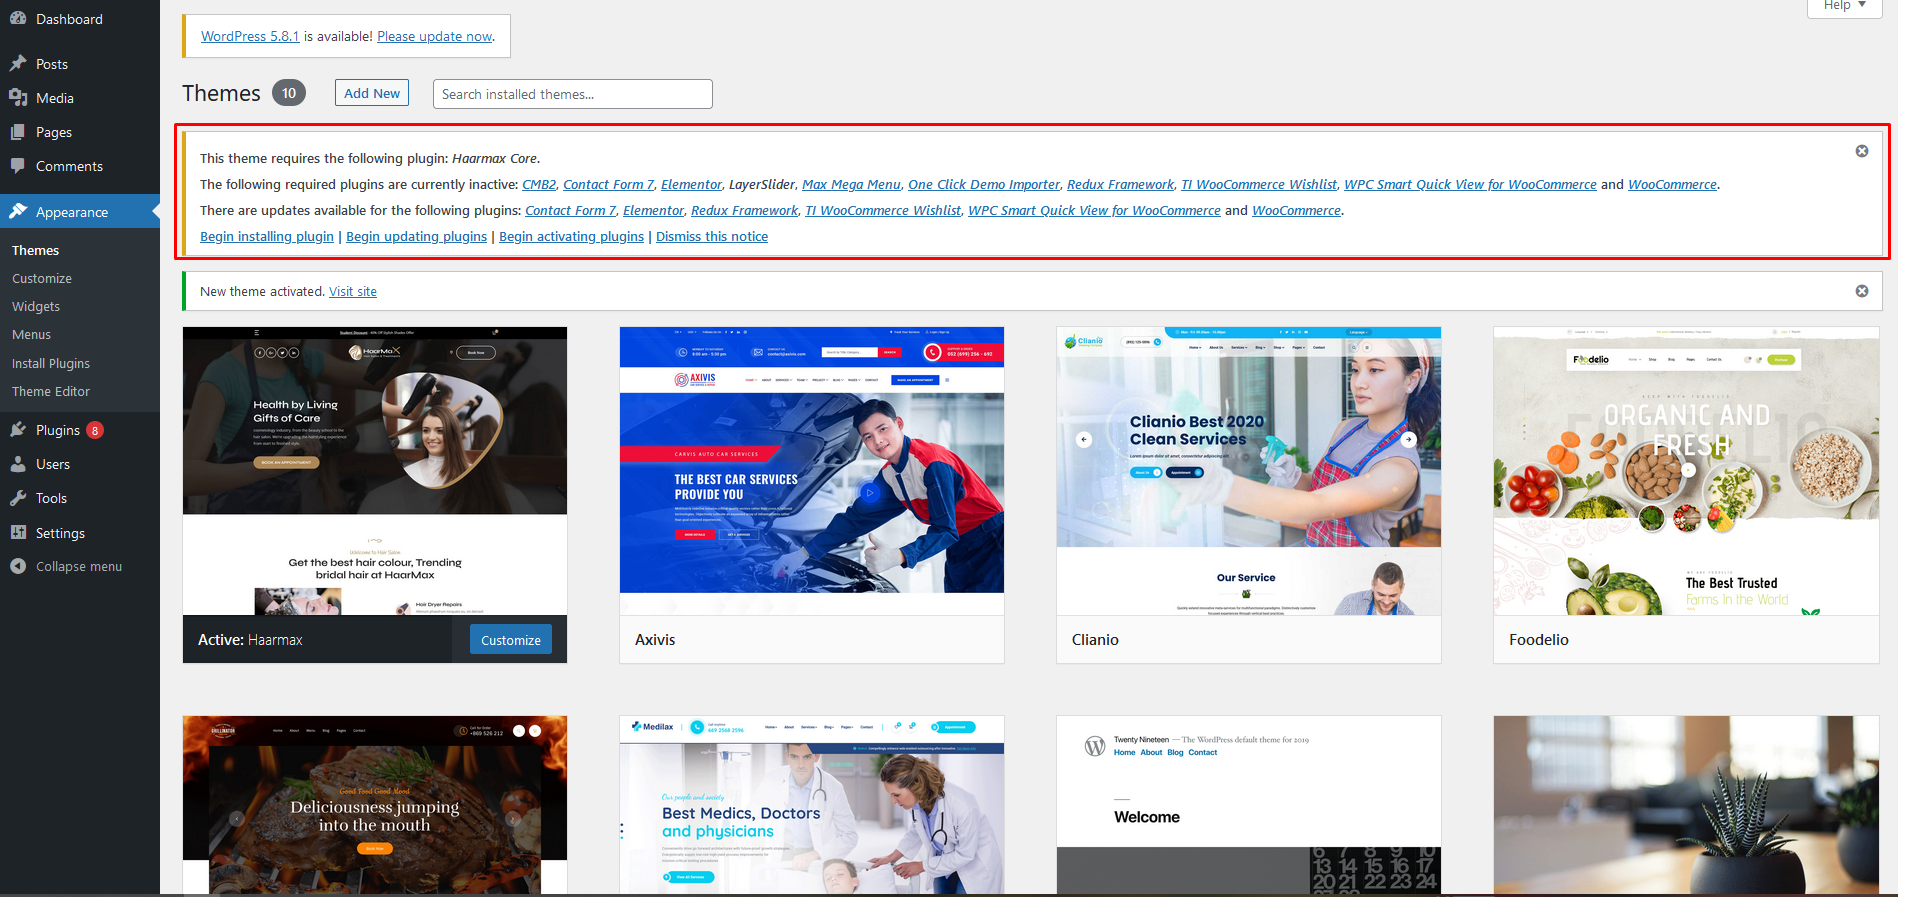The height and width of the screenshot is (897, 1919).
Task: Click the Collapse menu arrow icon
Action: point(18,565)
